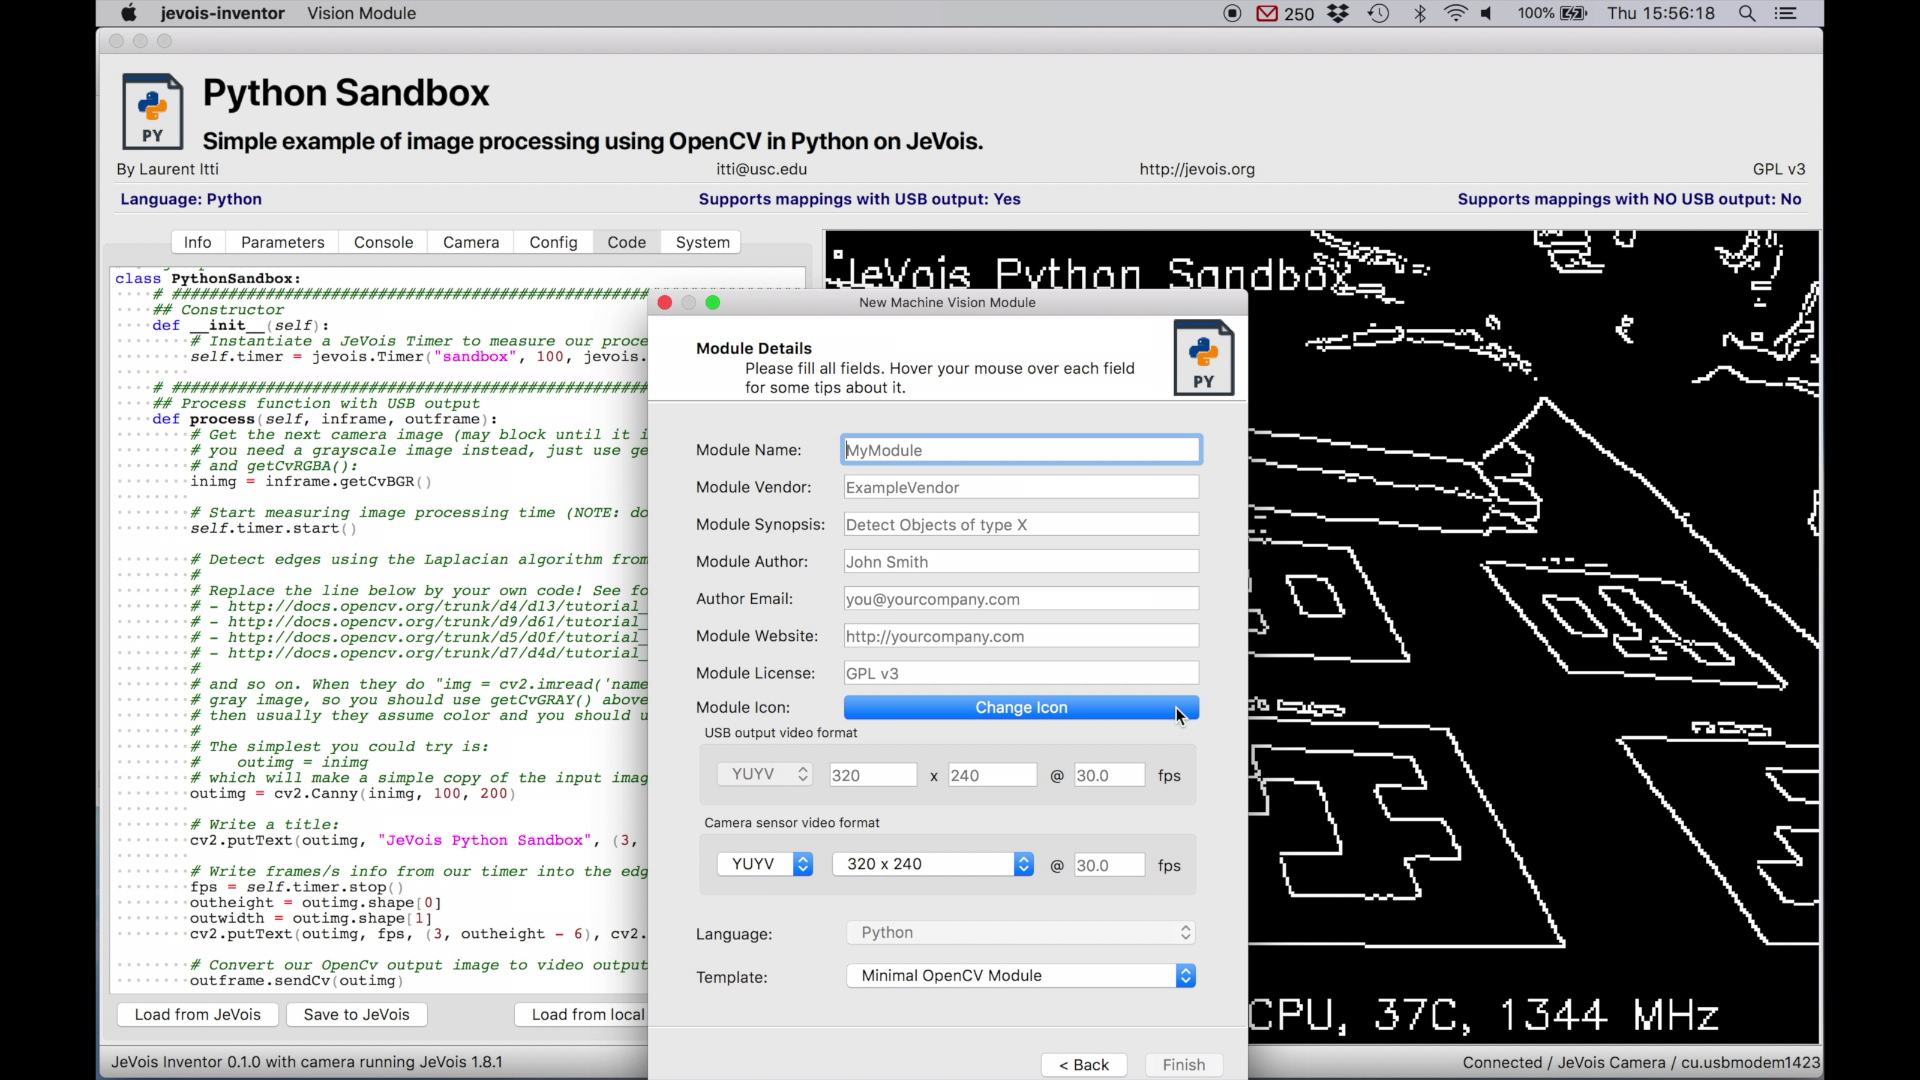Open the Dropbox menu bar icon
This screenshot has height=1080, width=1920.
1338,13
